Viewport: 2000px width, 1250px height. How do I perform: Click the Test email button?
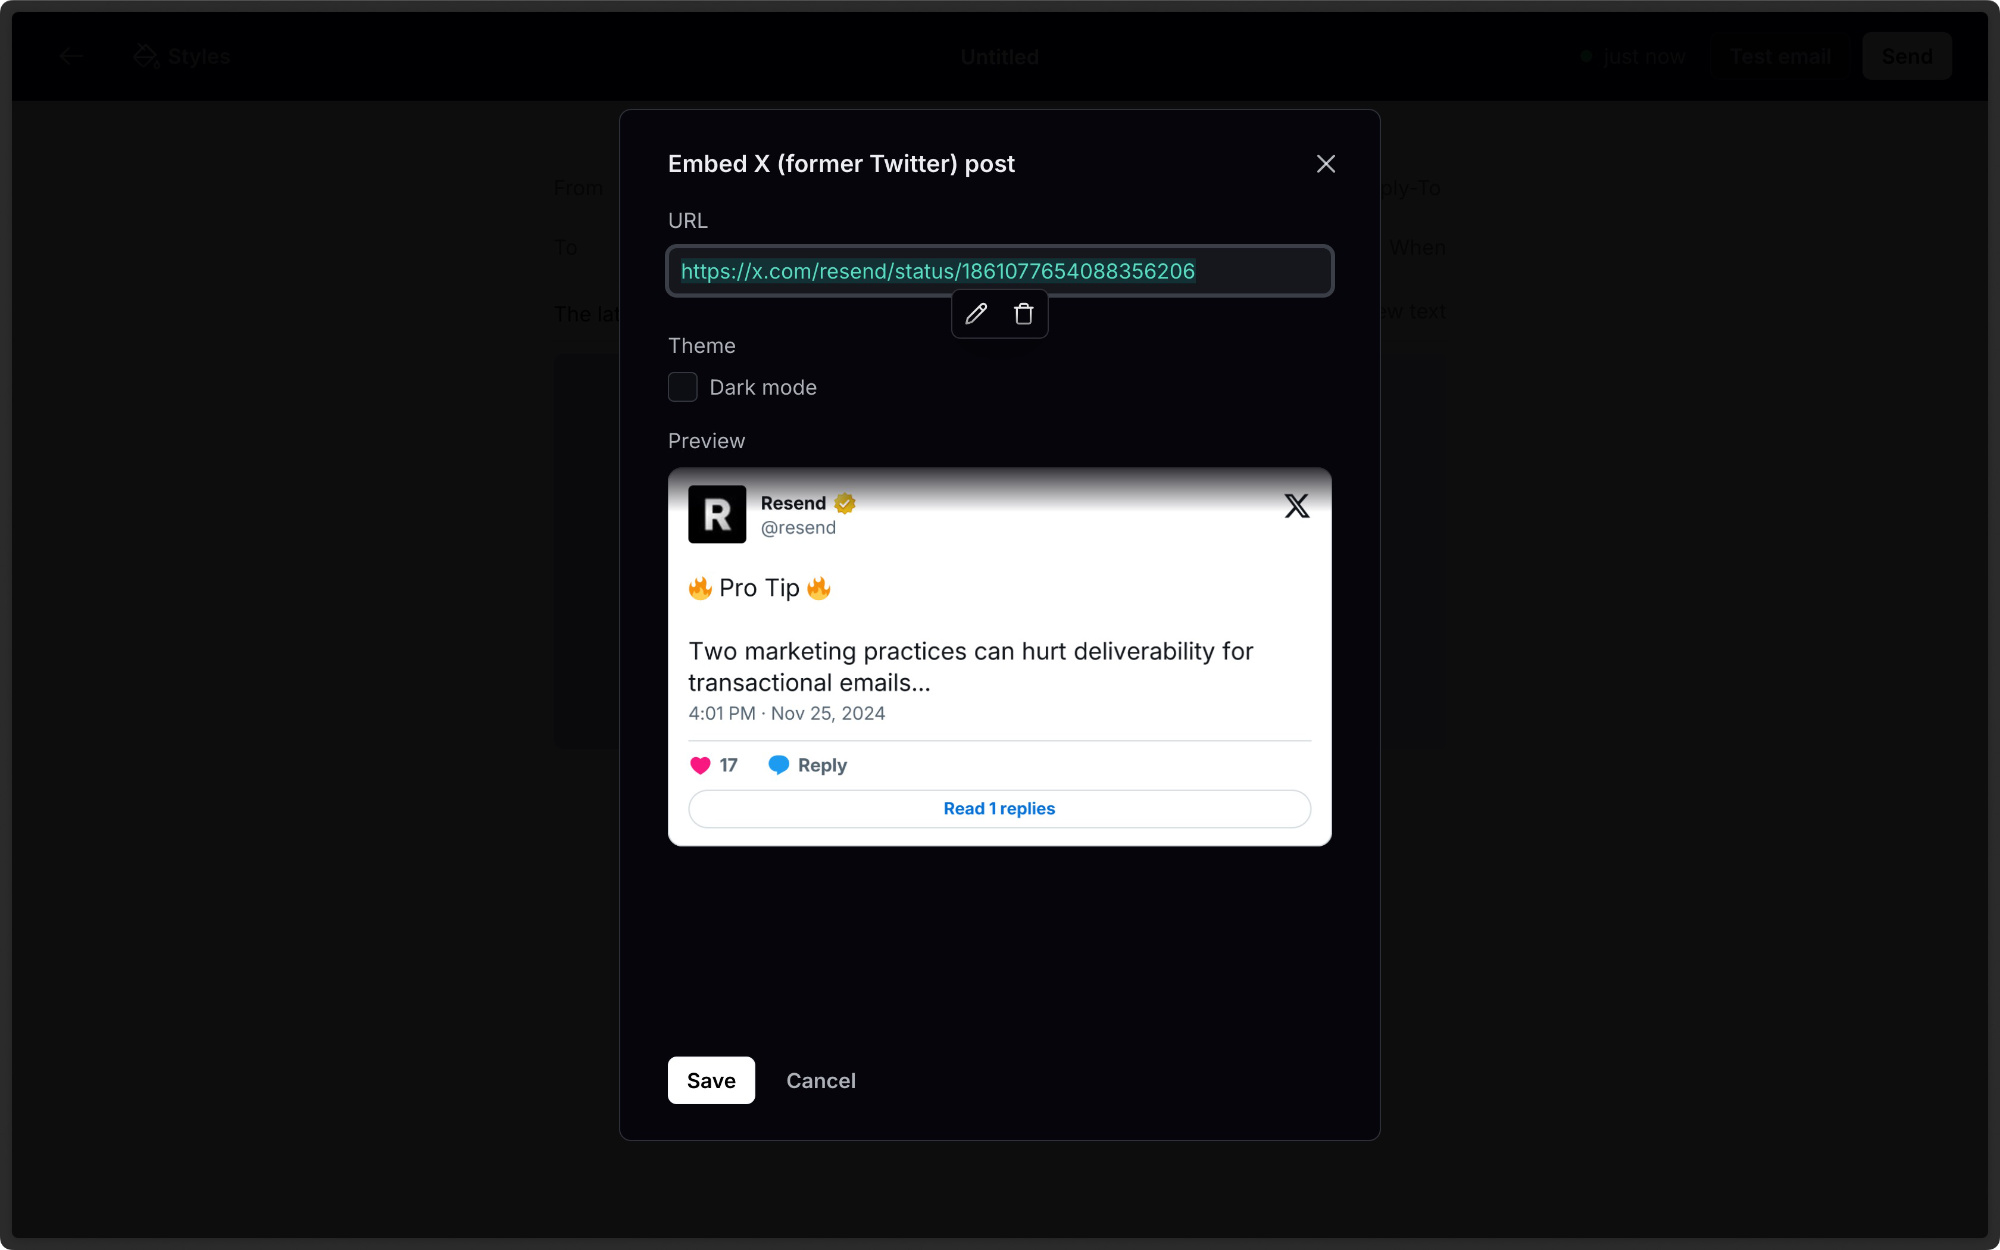(x=1780, y=57)
